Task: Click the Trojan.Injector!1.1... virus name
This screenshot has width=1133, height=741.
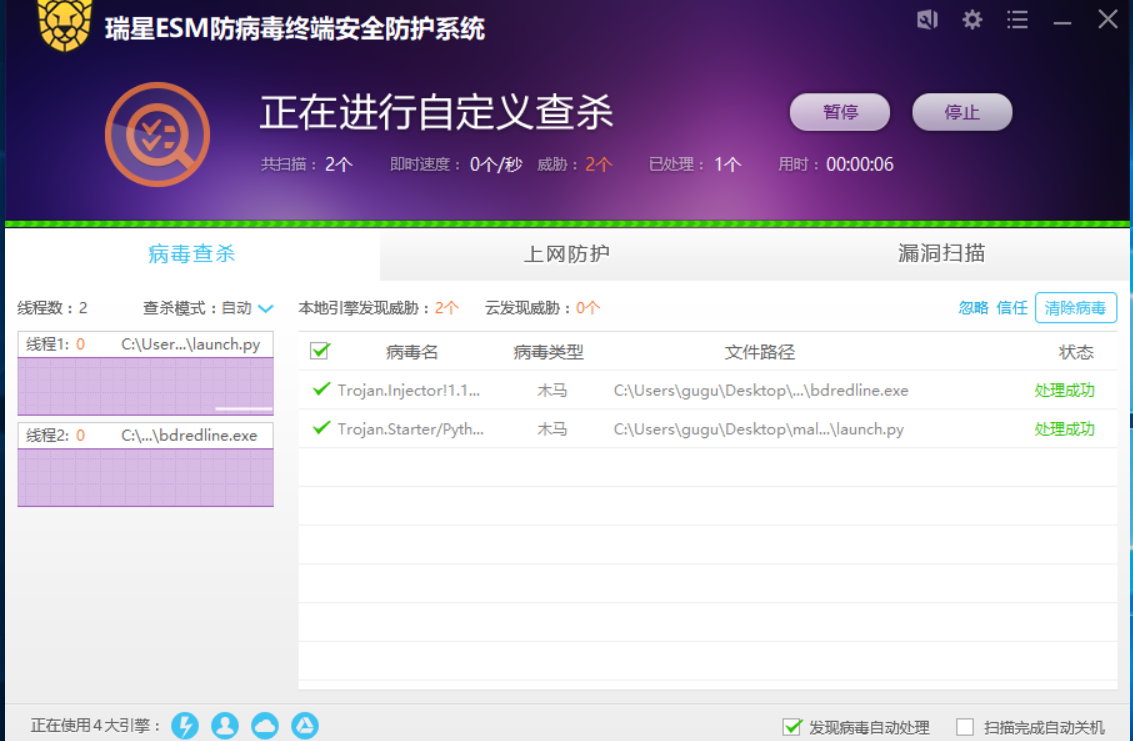Action: click(408, 390)
